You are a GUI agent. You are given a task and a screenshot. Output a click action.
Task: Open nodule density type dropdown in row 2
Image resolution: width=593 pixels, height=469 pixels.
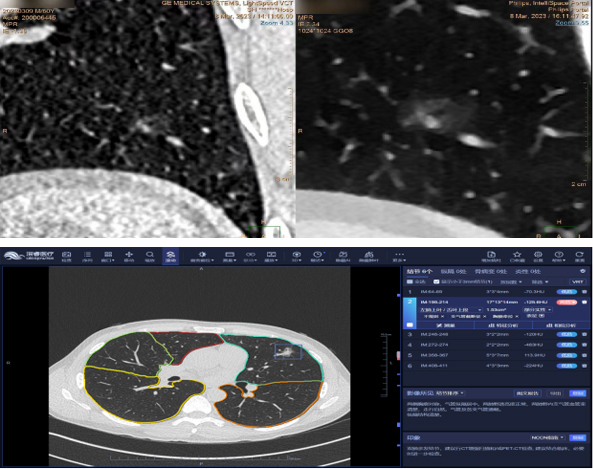pyautogui.click(x=537, y=310)
